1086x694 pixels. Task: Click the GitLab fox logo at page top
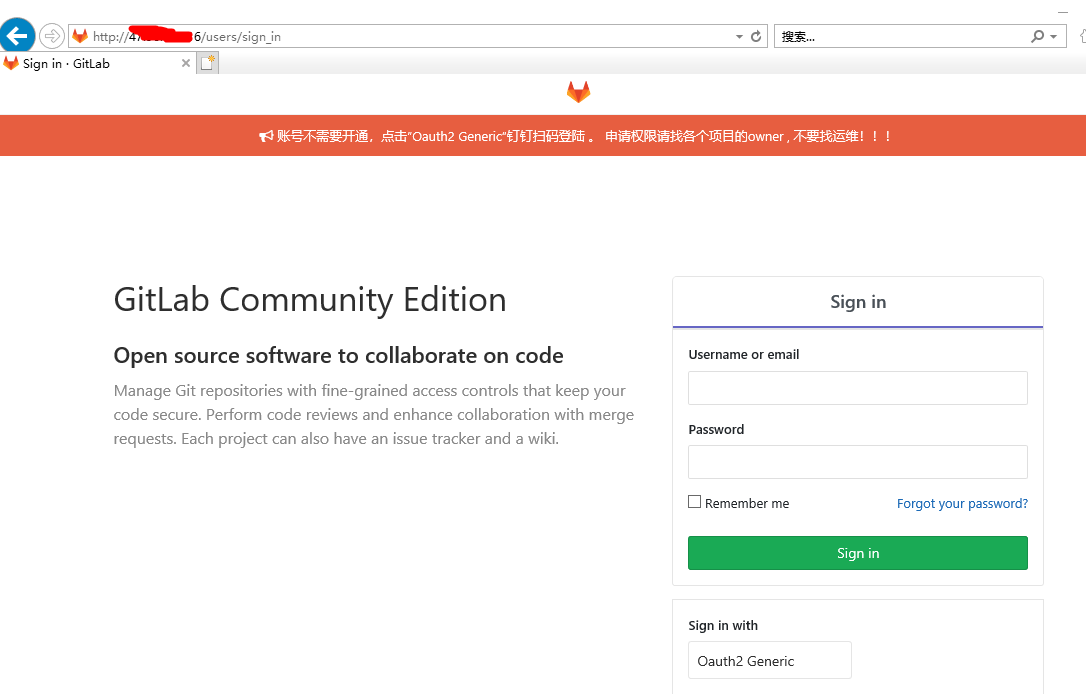click(578, 91)
